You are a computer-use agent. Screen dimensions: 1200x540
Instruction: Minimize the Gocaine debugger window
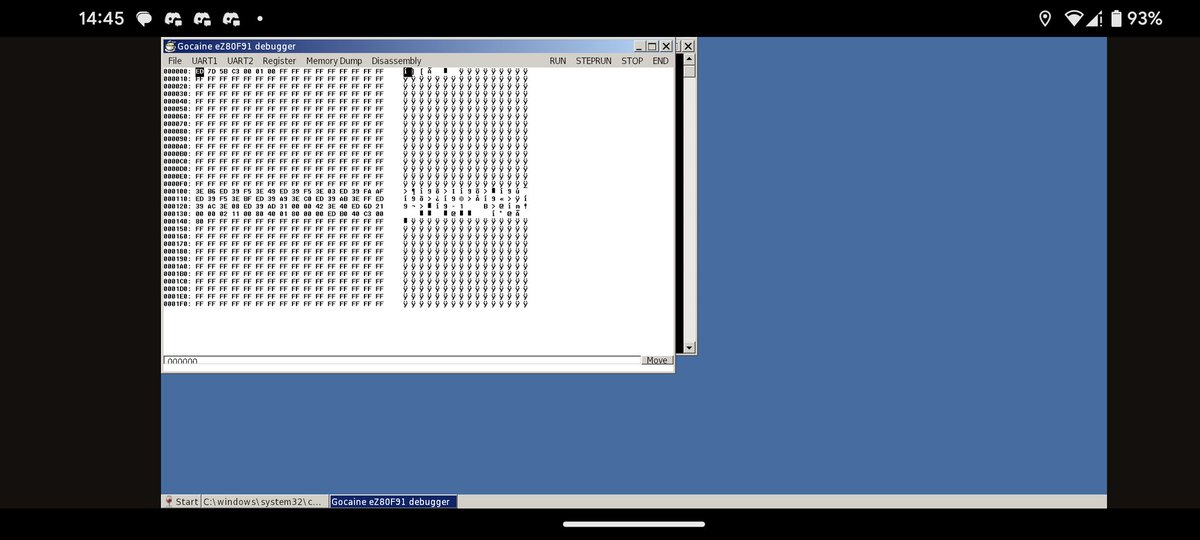tap(640, 46)
